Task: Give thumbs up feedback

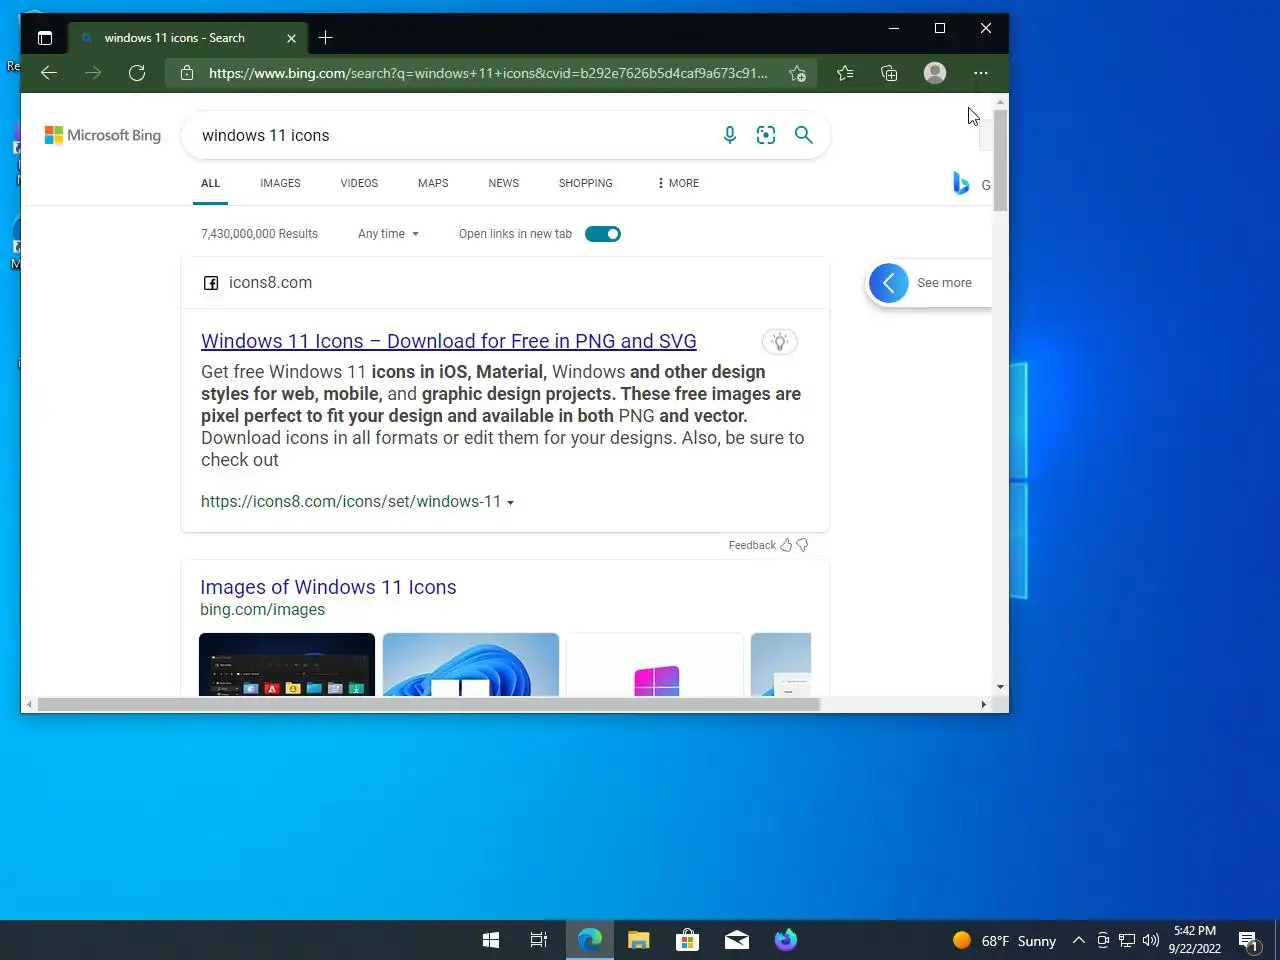Action: [x=786, y=545]
